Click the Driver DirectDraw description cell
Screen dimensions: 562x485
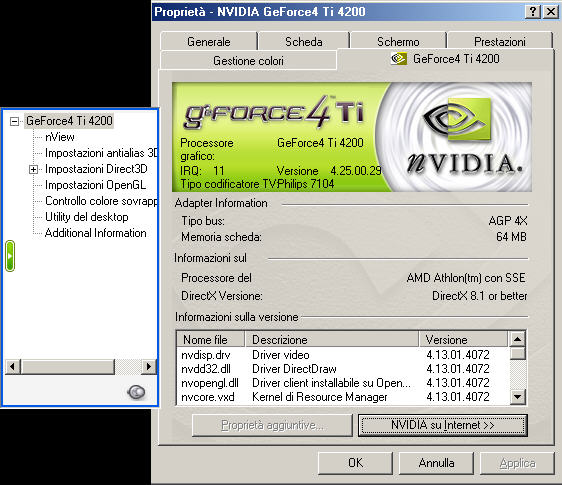[x=294, y=369]
